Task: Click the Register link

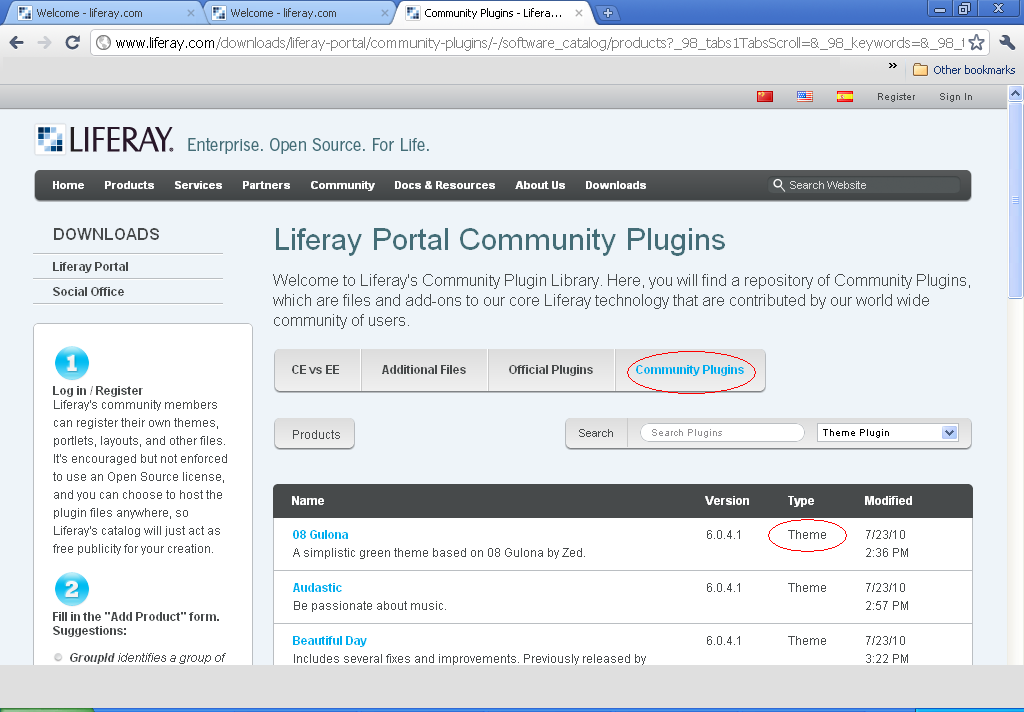Action: [896, 97]
